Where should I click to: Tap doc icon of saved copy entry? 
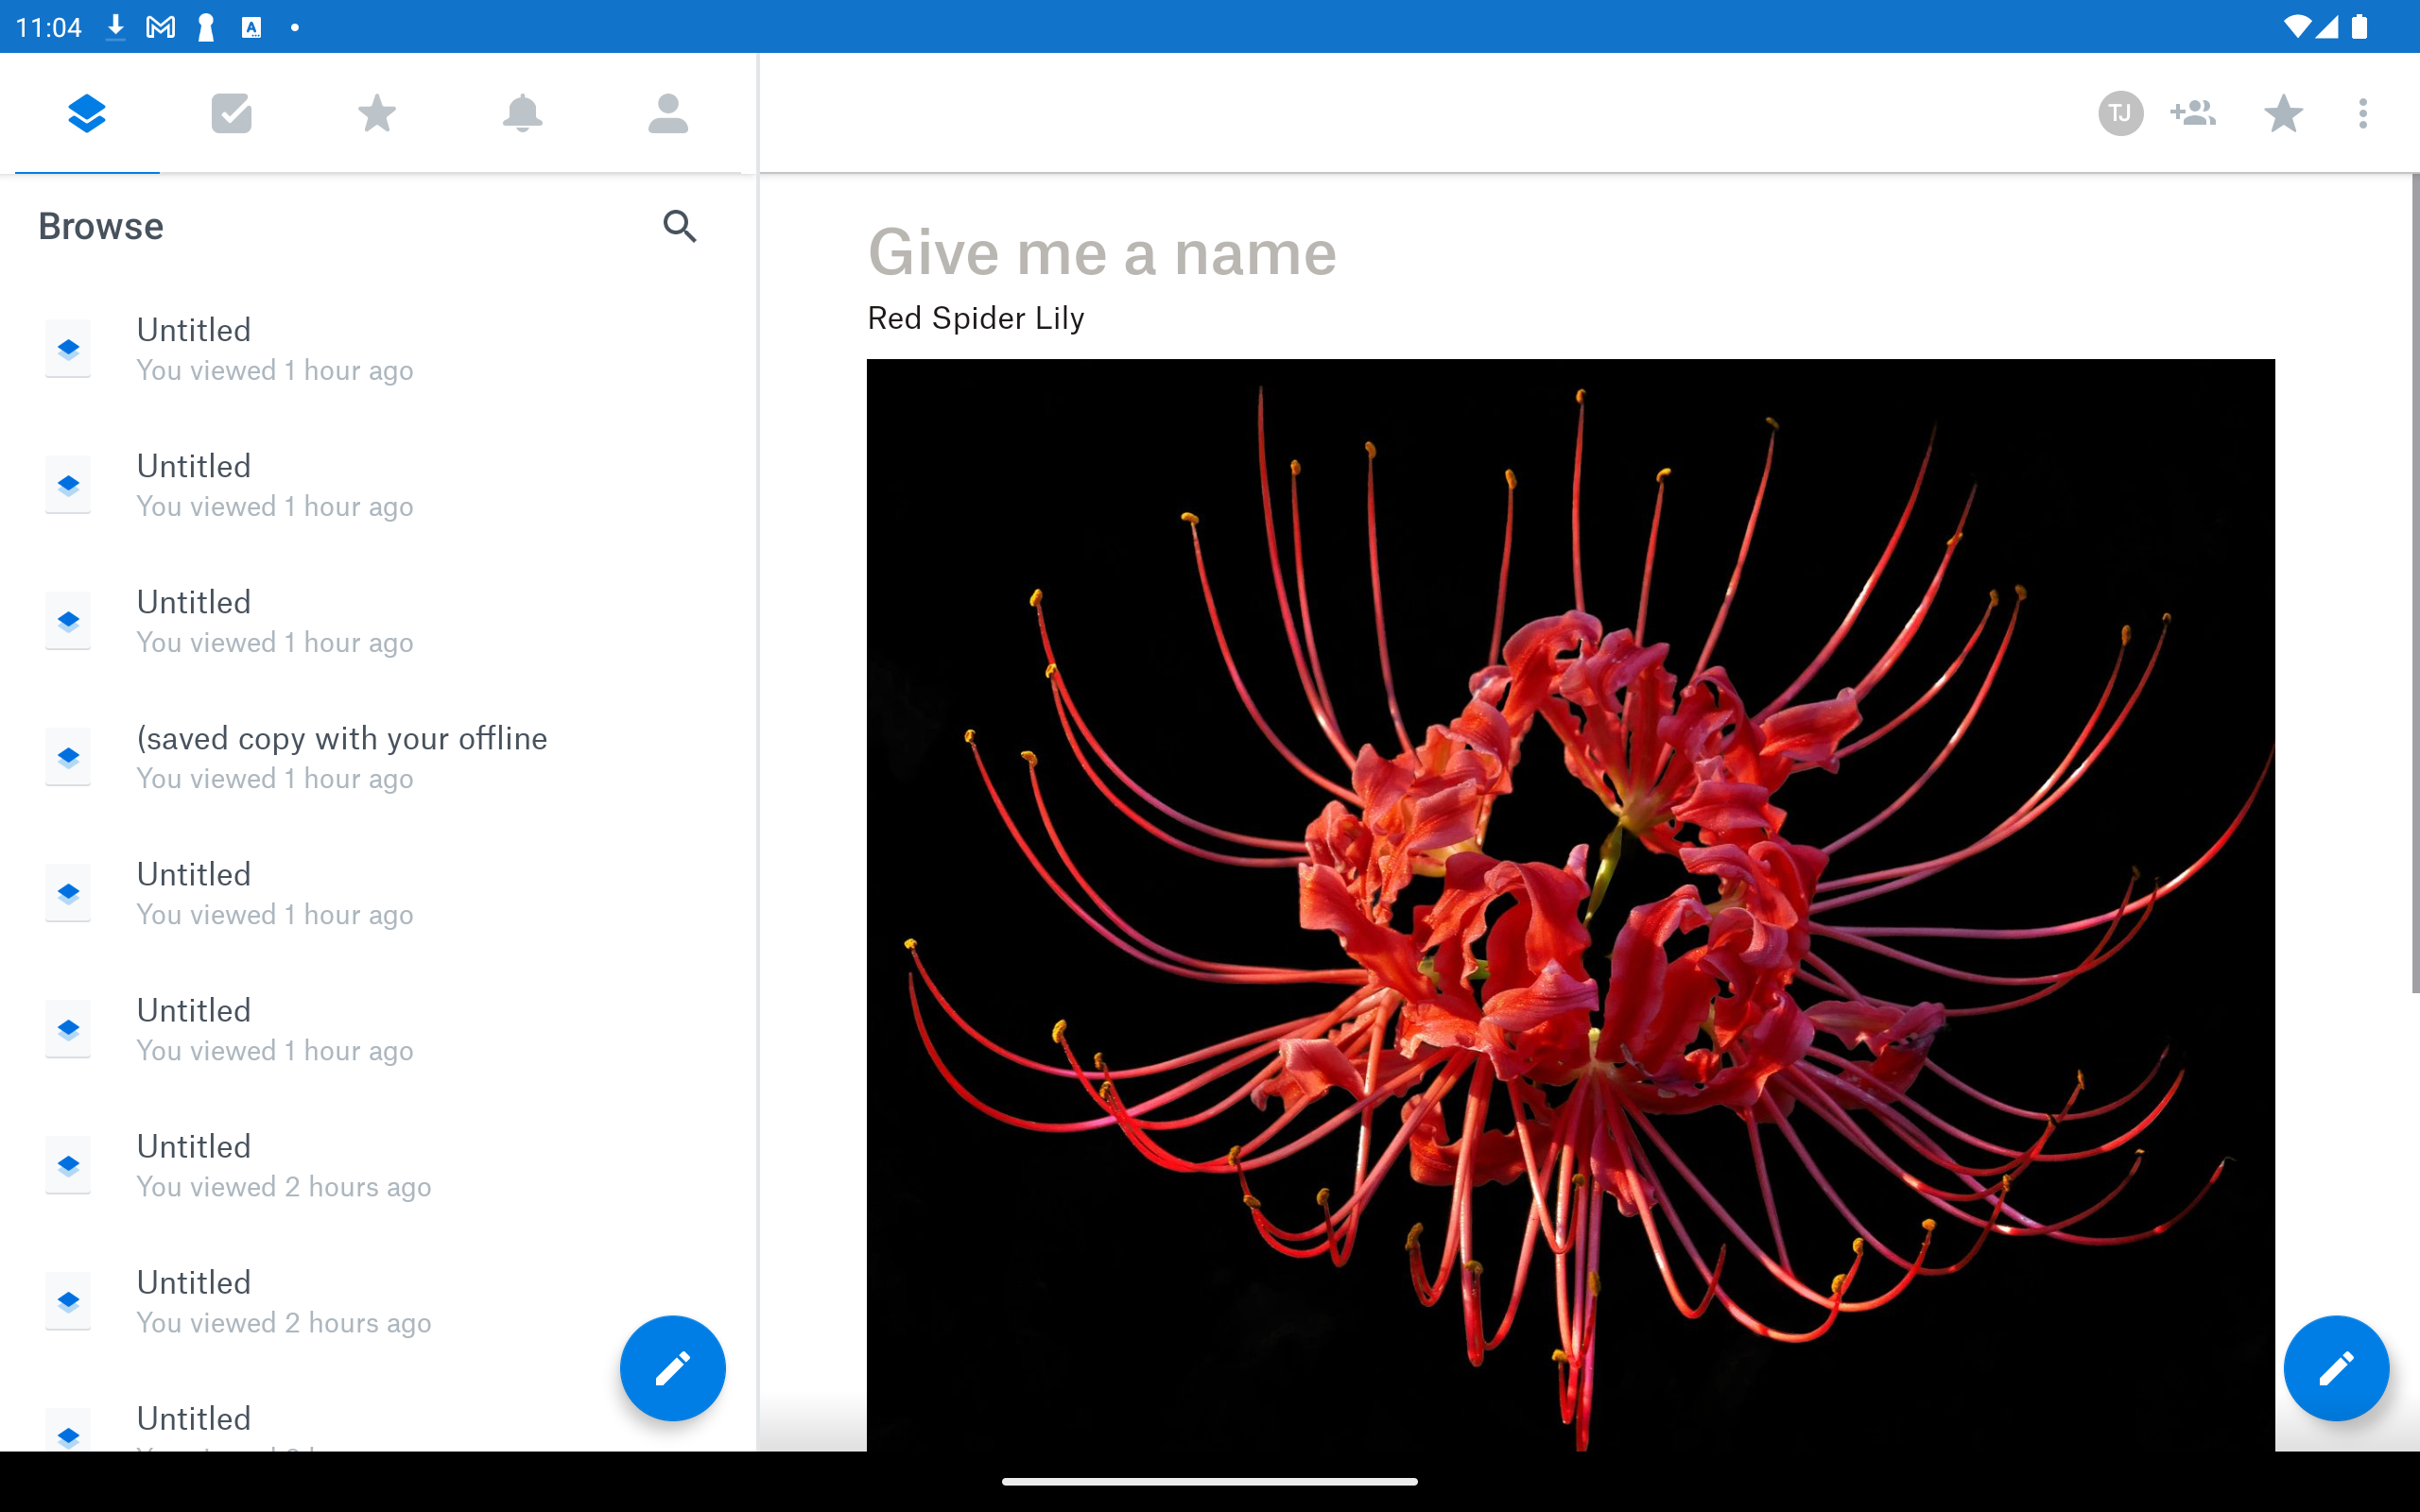click(x=68, y=757)
